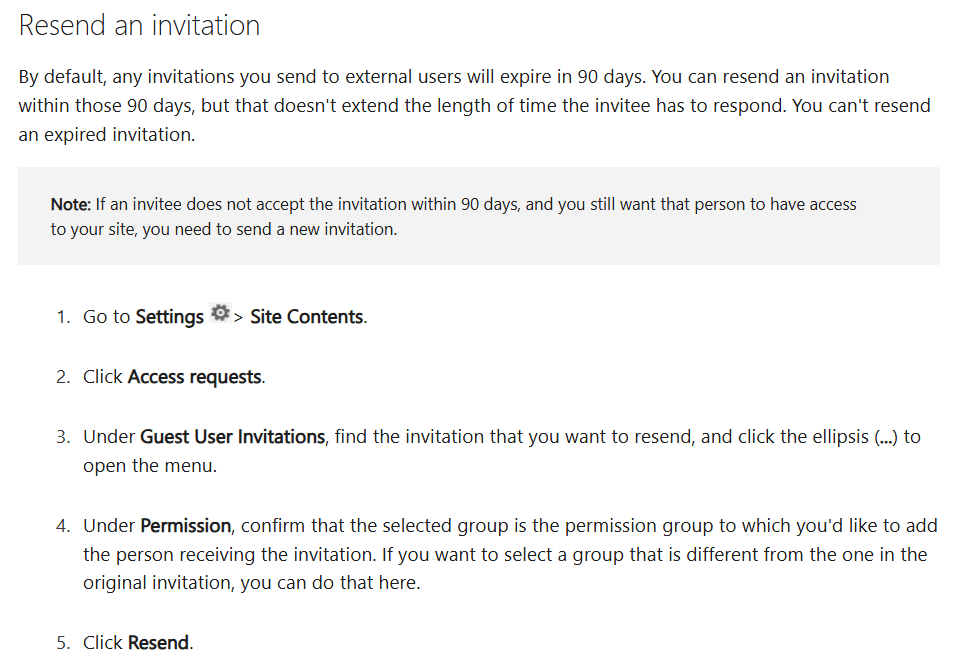Click the bold "Permission" word in step 4

click(186, 526)
